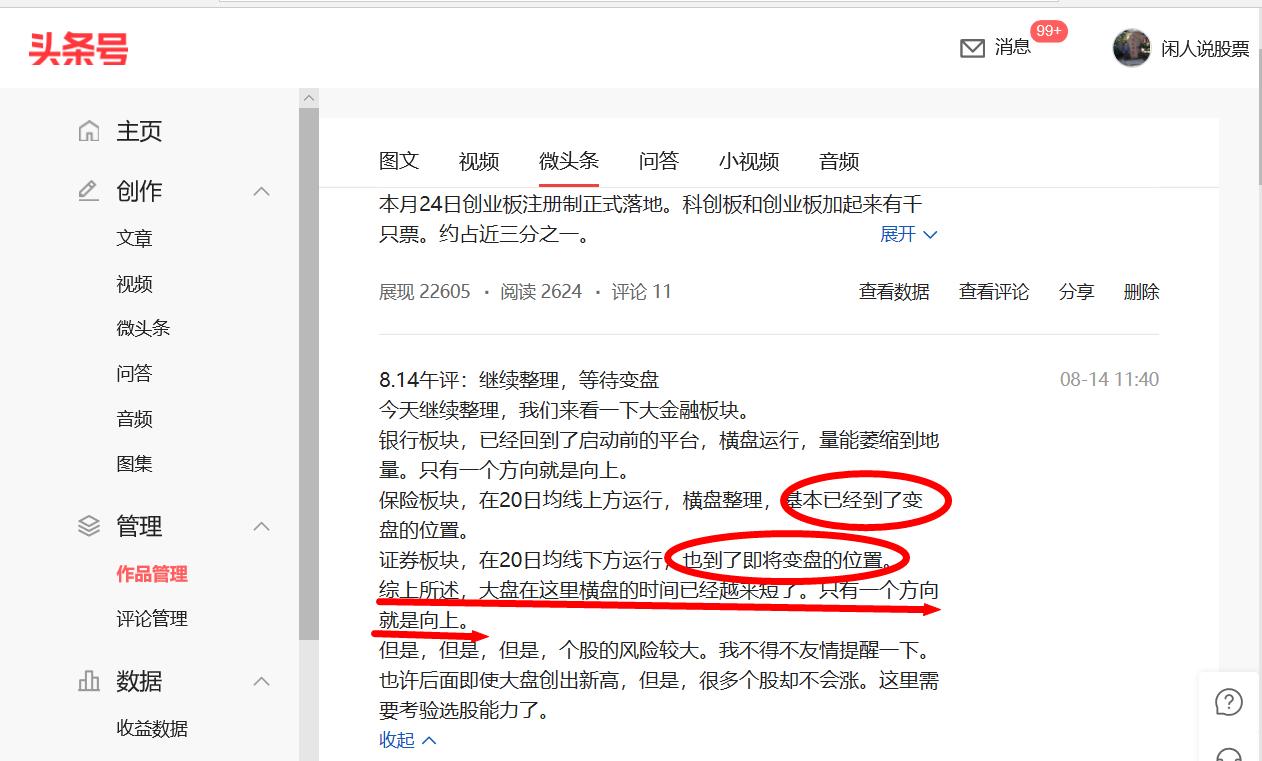This screenshot has height=761, width=1262.
Task: Click the 闲人说股票 profile avatar
Action: [x=1131, y=47]
